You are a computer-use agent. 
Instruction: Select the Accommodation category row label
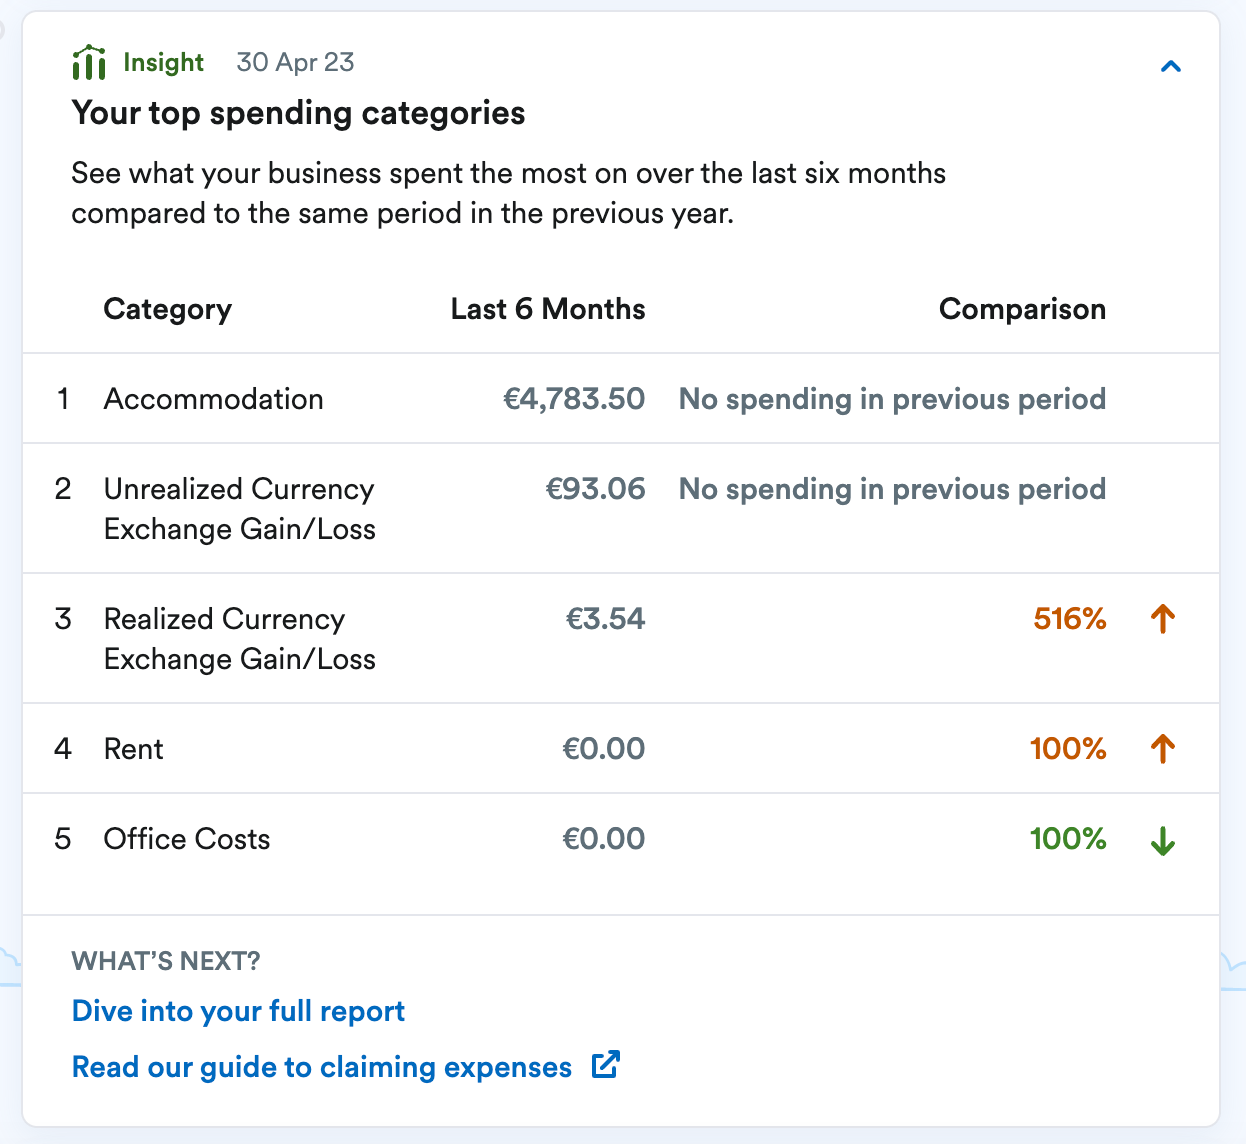click(213, 399)
